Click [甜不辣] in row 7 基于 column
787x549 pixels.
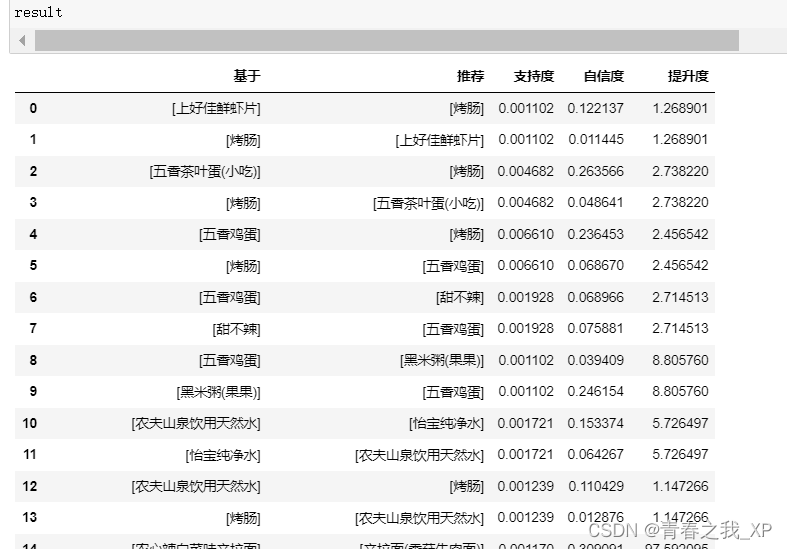coord(236,329)
